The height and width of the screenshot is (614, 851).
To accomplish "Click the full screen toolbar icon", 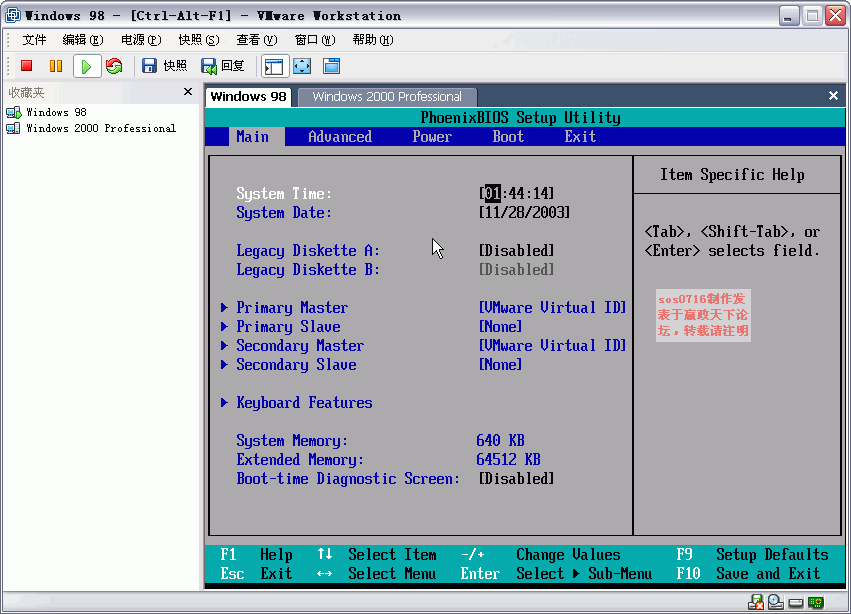I will click(x=302, y=66).
